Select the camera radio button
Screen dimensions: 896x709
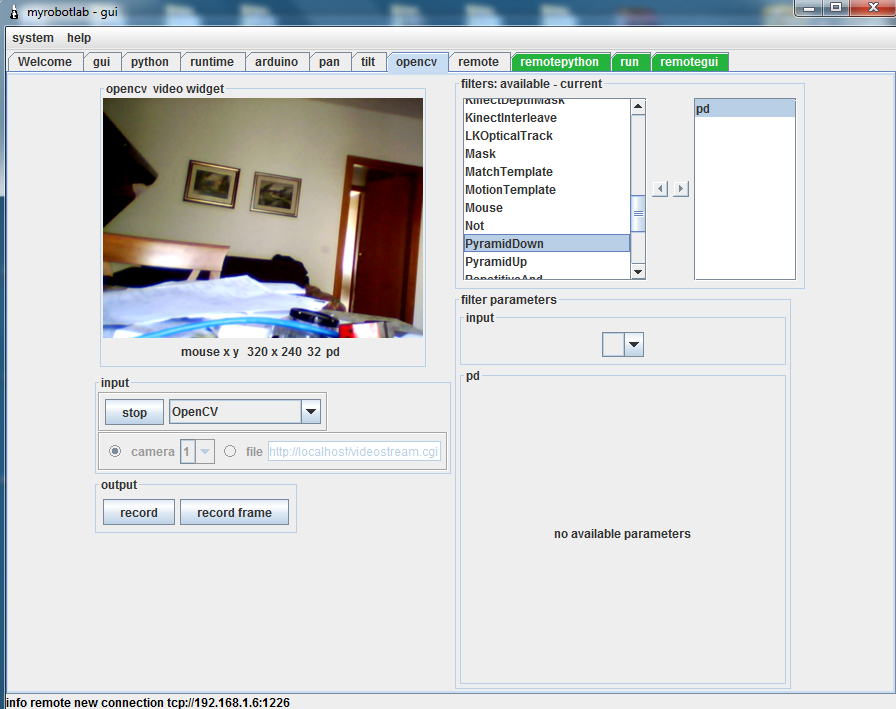tap(115, 451)
